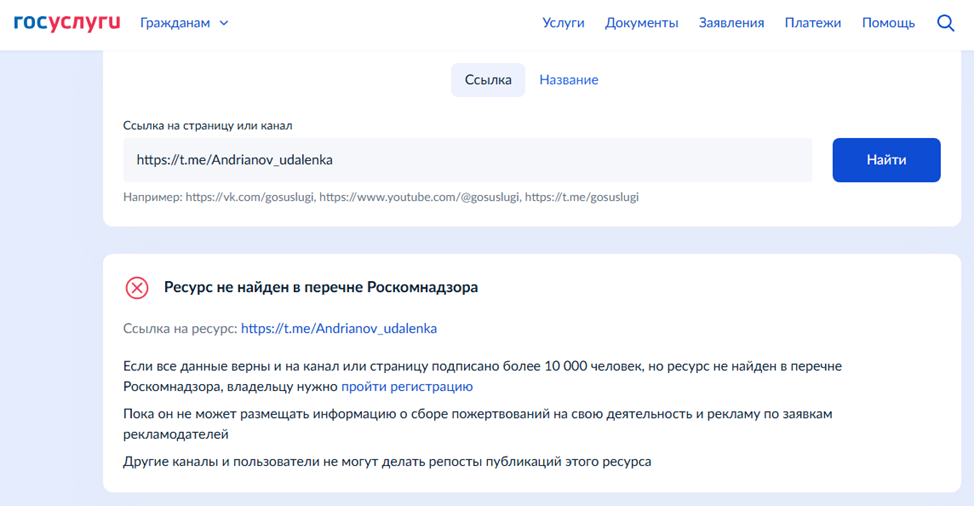Open the Услуги menu

click(x=563, y=23)
